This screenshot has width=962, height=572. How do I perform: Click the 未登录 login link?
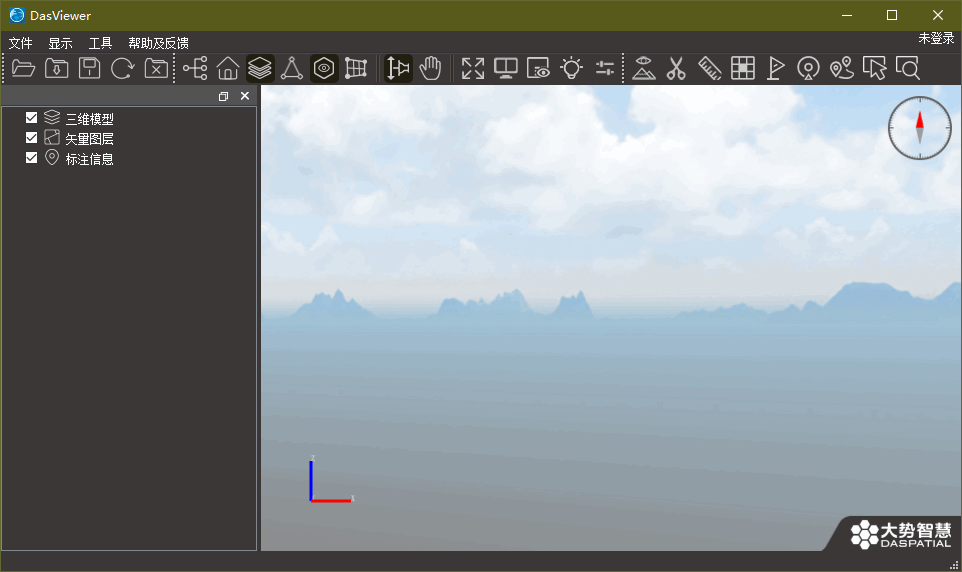[x=936, y=38]
